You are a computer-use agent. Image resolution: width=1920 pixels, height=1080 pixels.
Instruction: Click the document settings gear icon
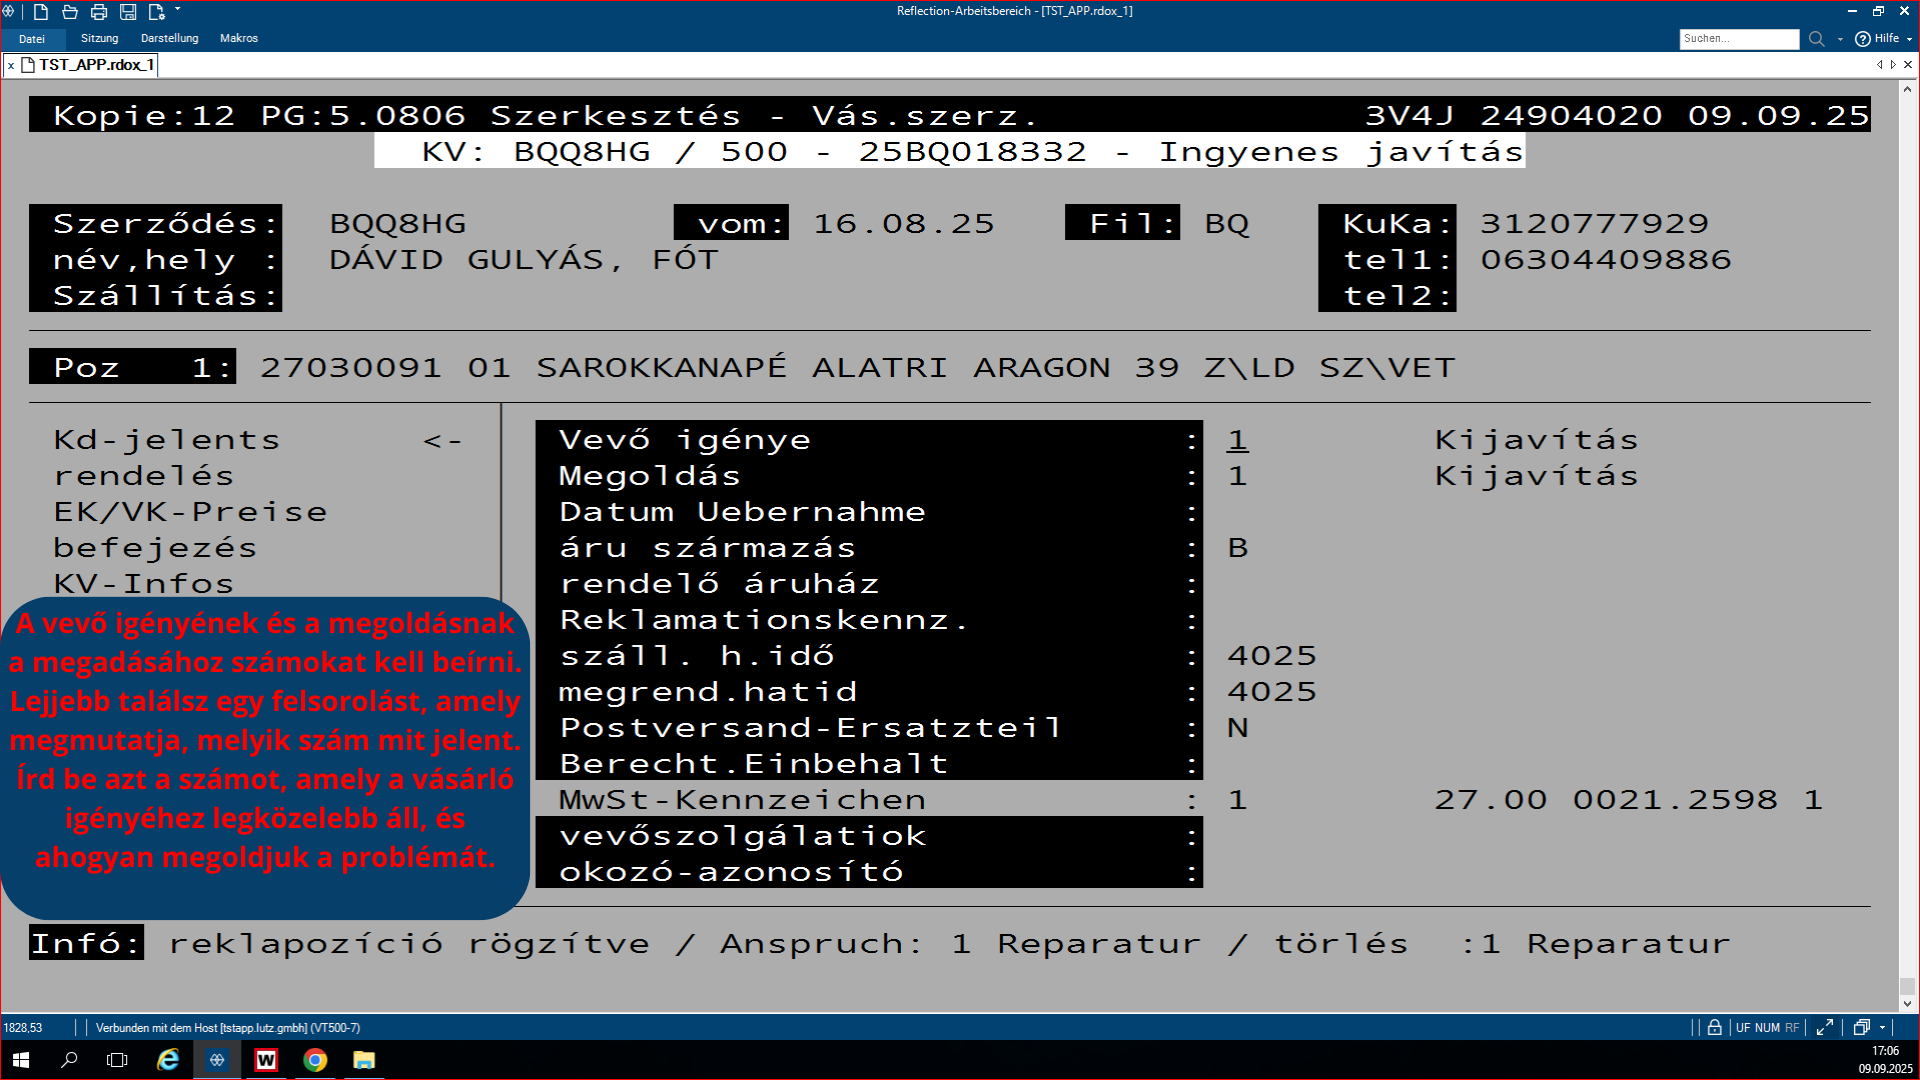pyautogui.click(x=156, y=12)
